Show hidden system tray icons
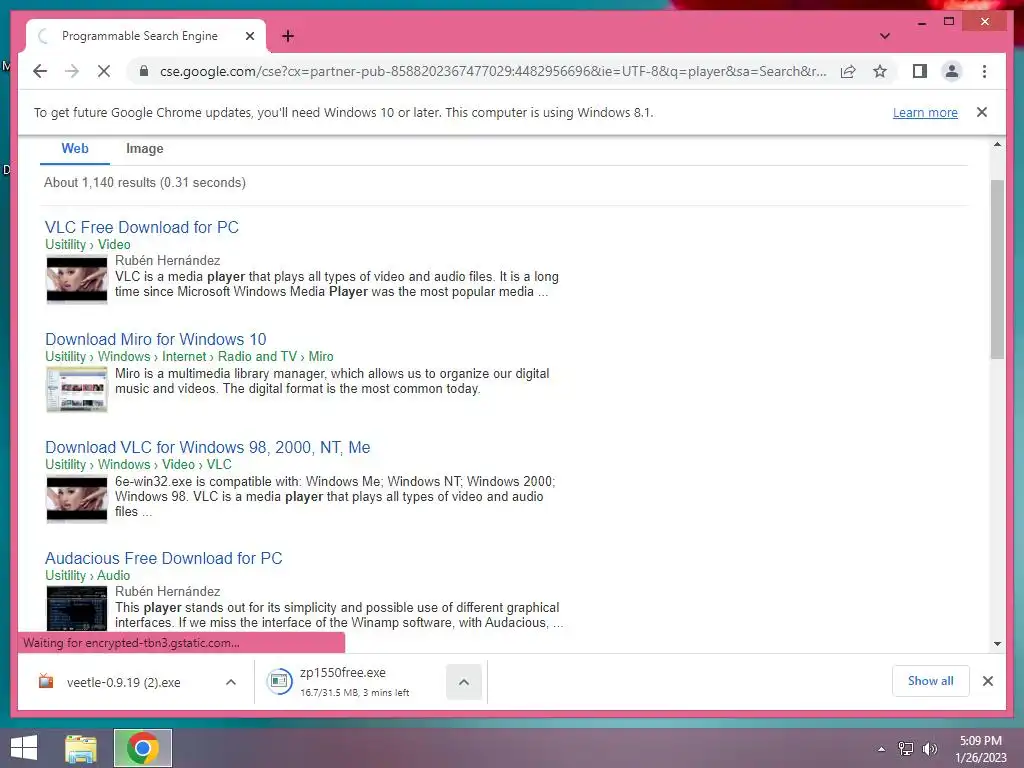The height and width of the screenshot is (768, 1024). pyautogui.click(x=882, y=749)
